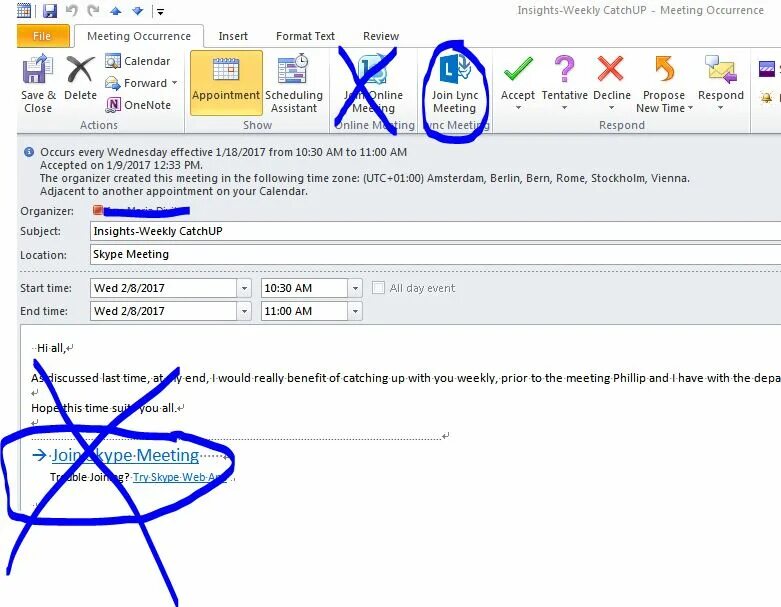Click the calendar icon in the title bar

(x=24, y=10)
